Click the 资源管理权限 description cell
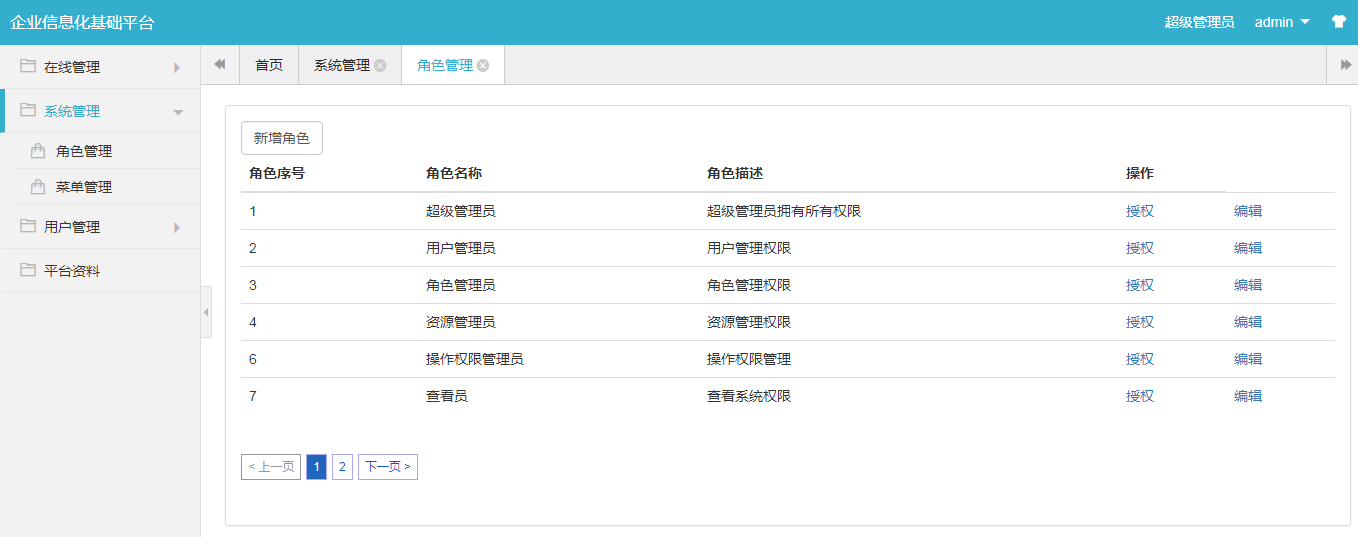The height and width of the screenshot is (537, 1358). (x=749, y=322)
